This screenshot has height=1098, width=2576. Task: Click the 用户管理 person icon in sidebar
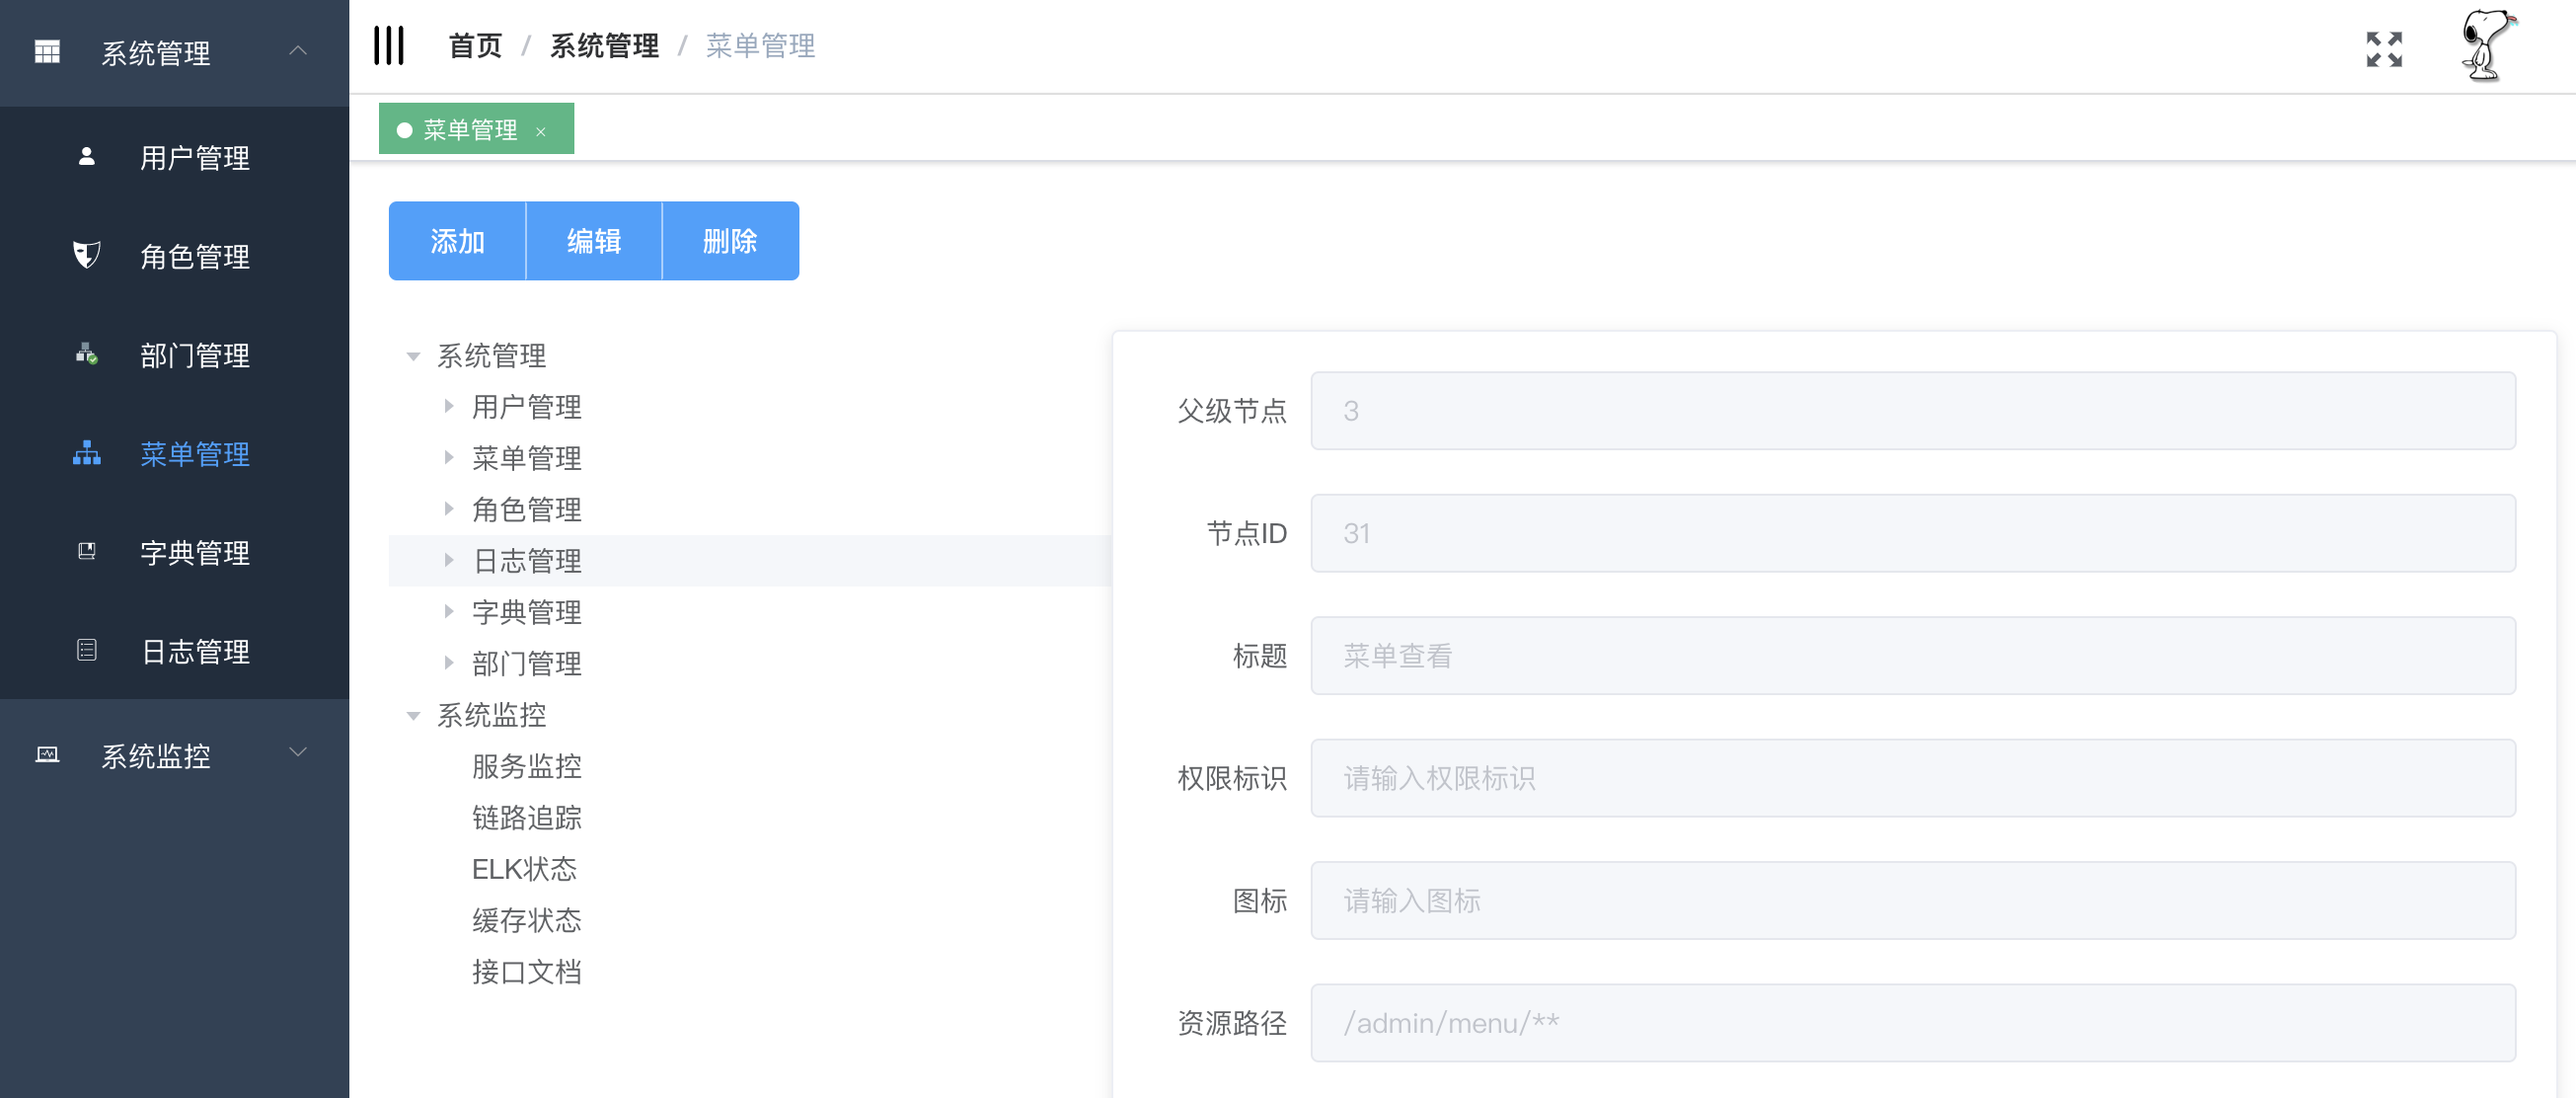(x=87, y=157)
